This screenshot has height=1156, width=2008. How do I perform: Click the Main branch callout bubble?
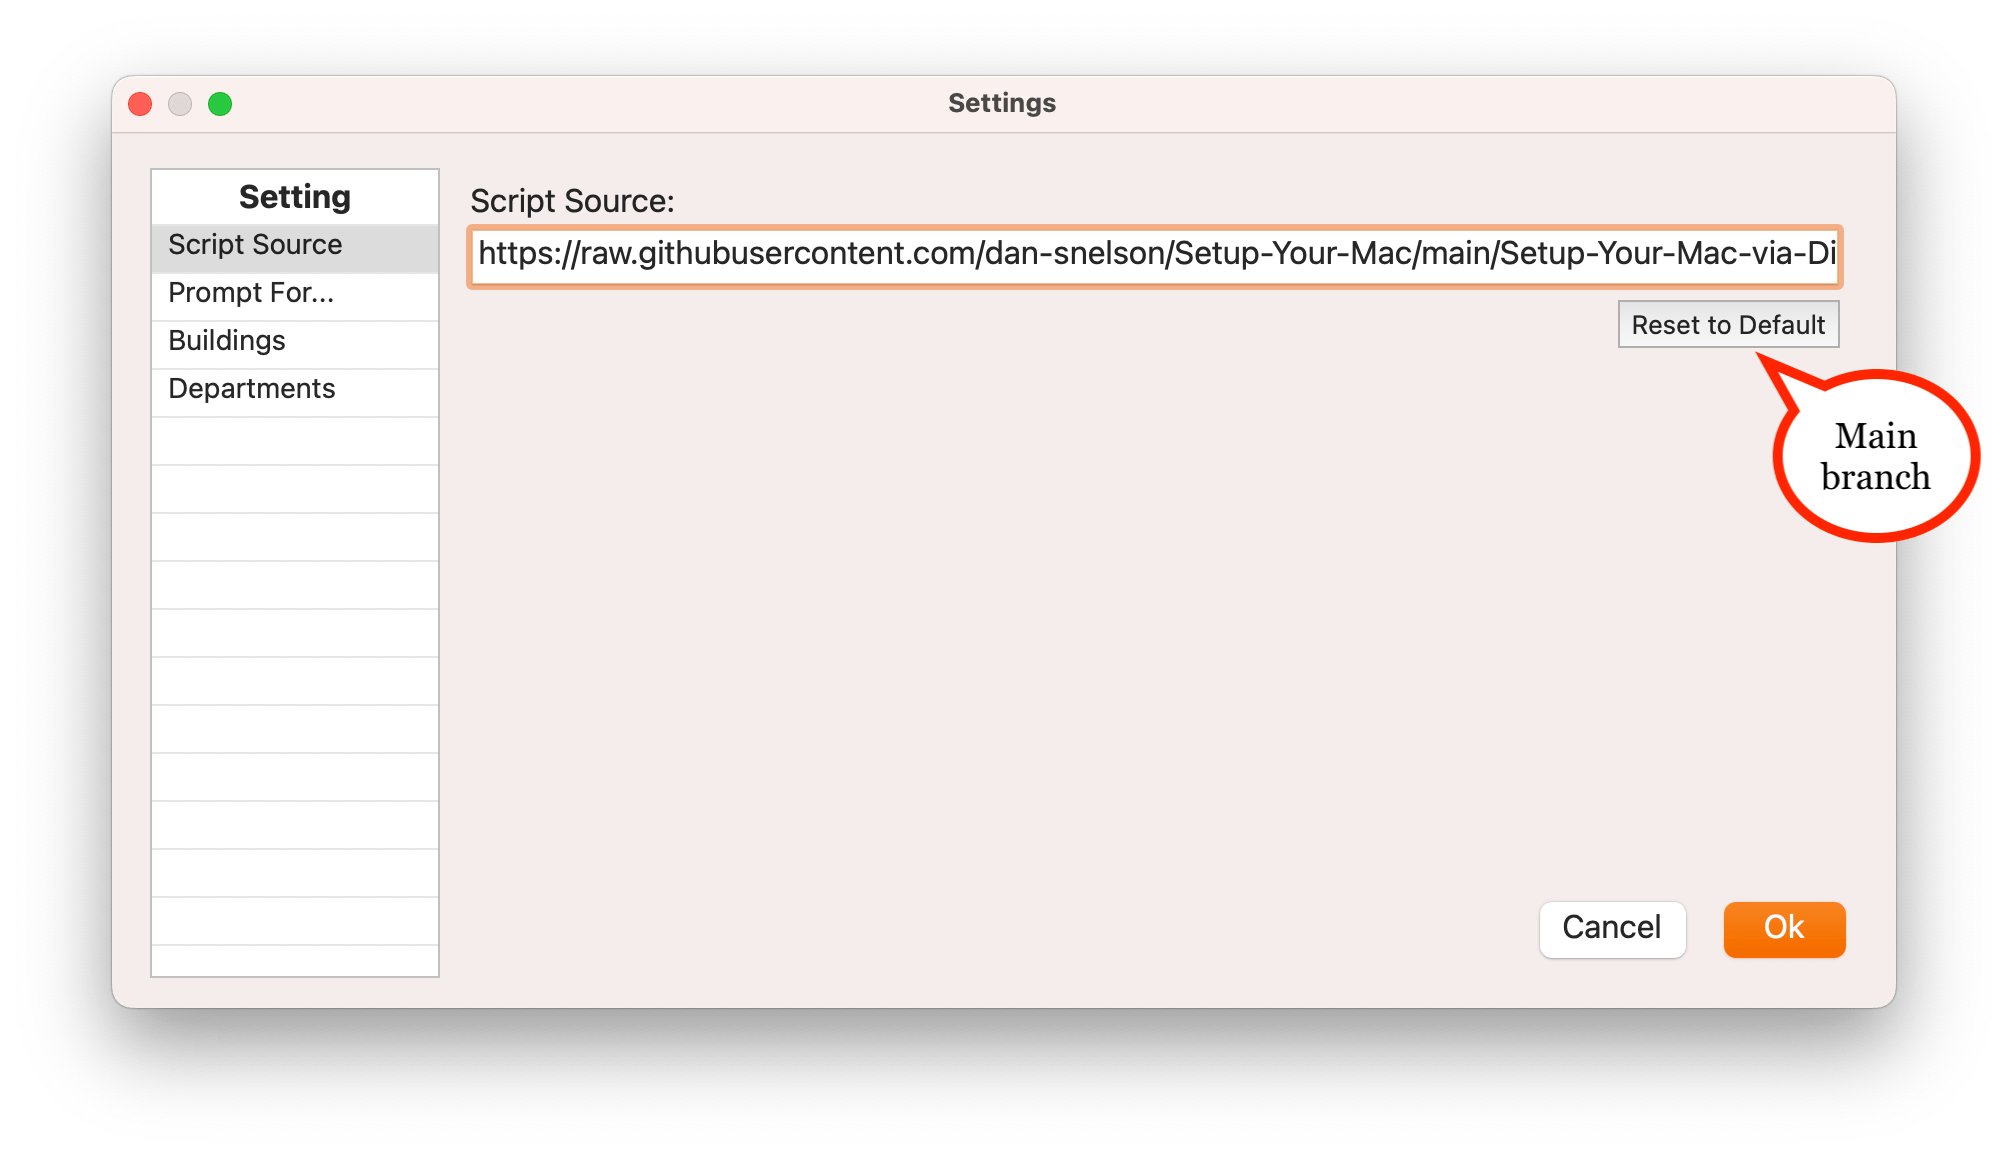coord(1875,457)
